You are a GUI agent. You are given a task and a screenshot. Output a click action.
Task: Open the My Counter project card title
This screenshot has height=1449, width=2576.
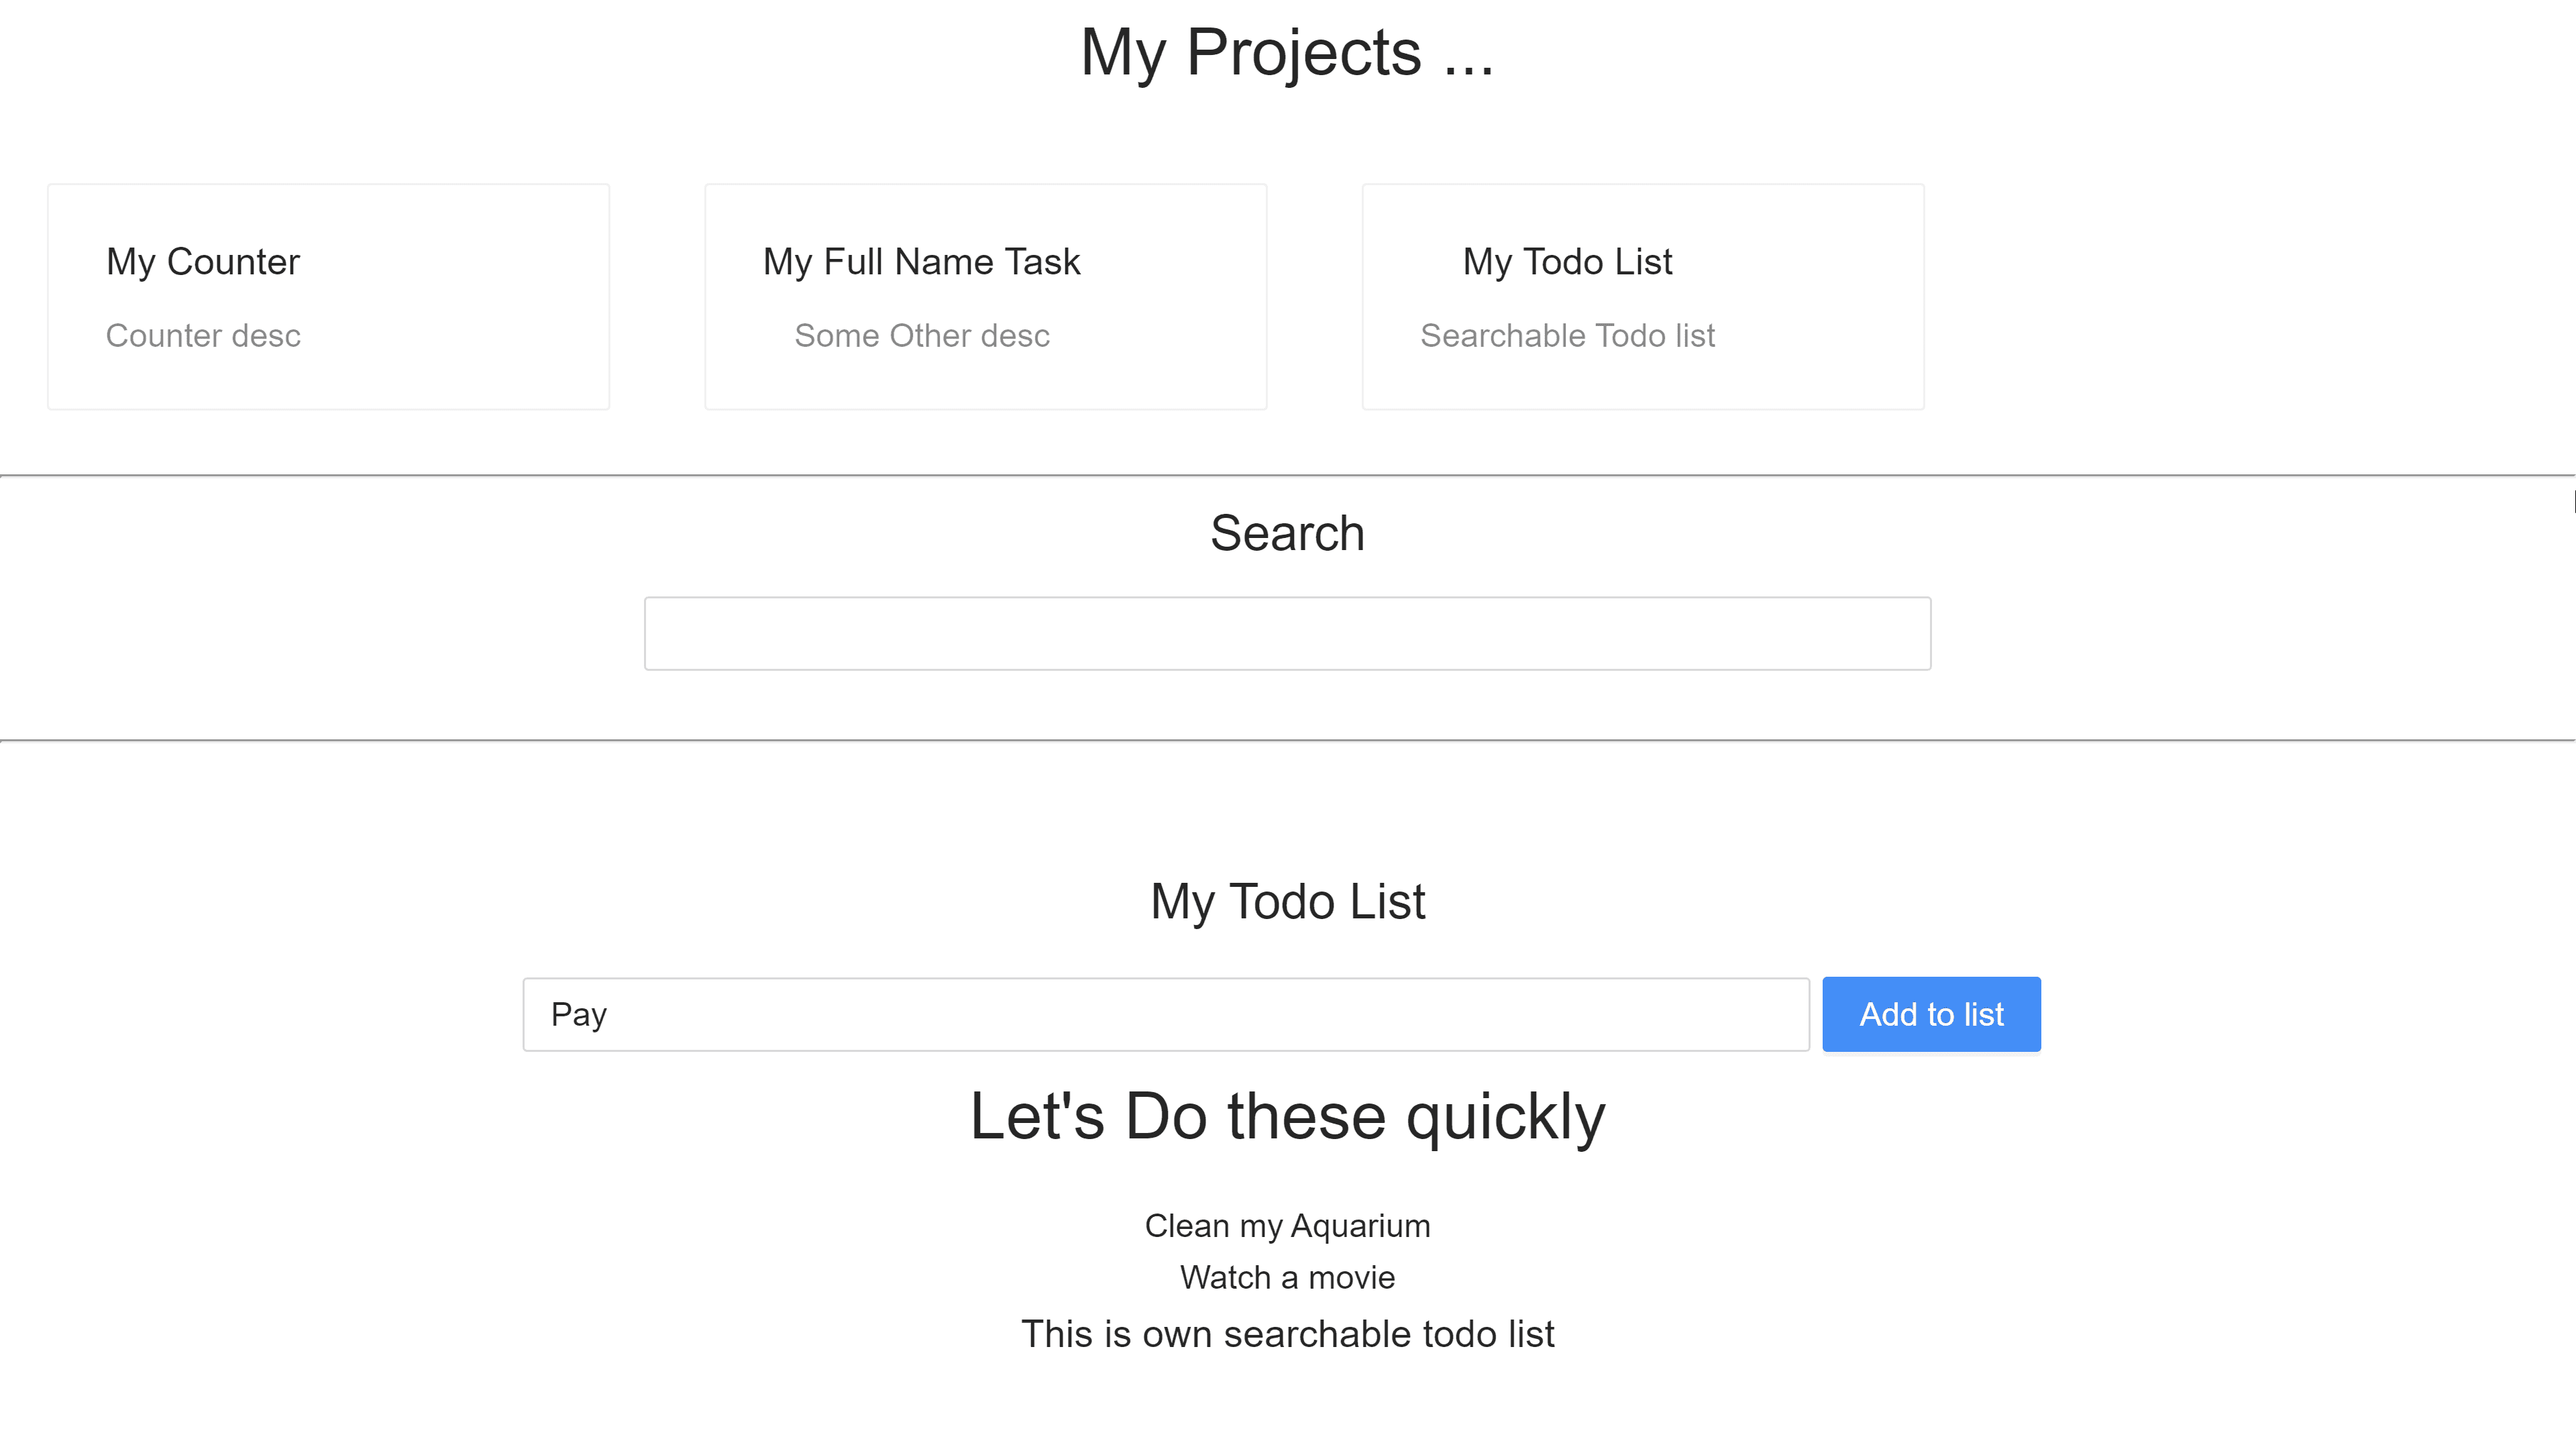[203, 262]
